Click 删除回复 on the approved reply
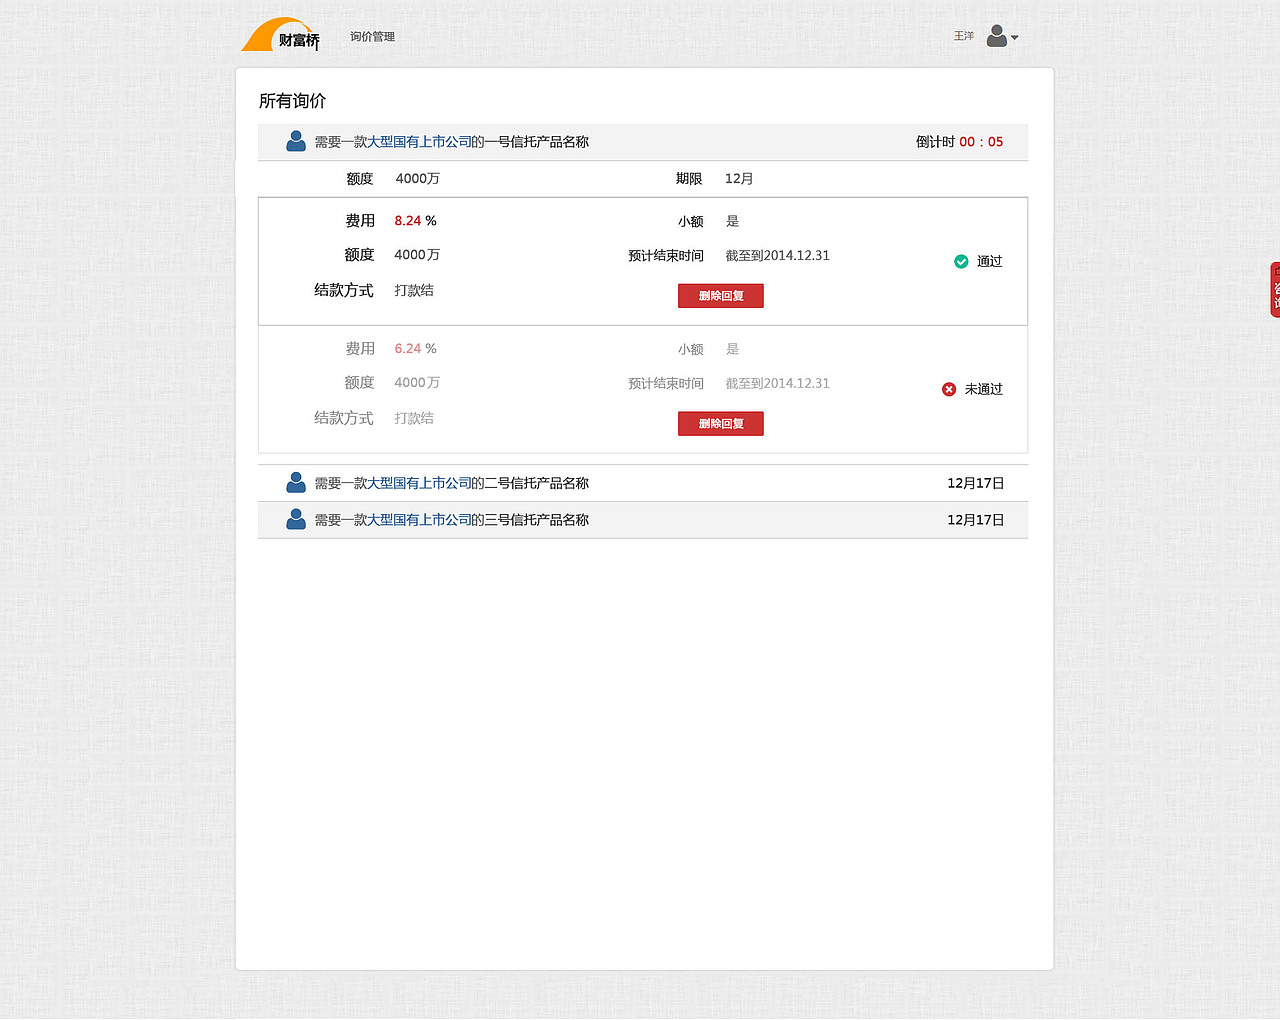The image size is (1280, 1020). point(720,295)
